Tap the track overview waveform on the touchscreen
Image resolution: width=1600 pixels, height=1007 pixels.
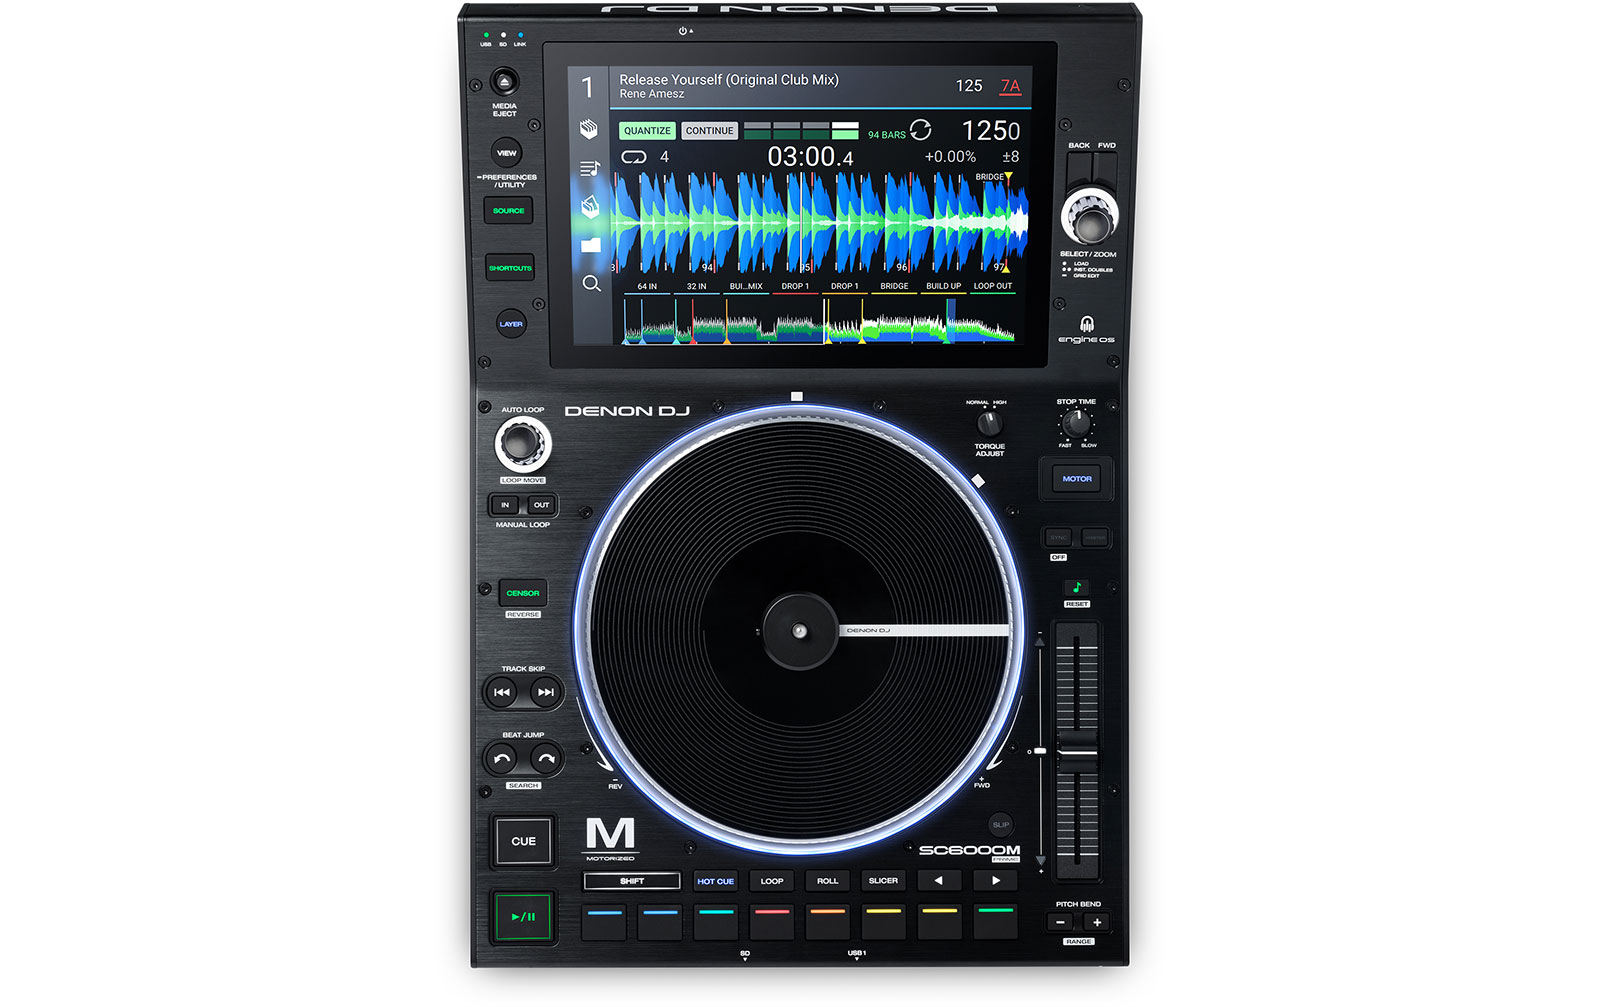[x=820, y=320]
